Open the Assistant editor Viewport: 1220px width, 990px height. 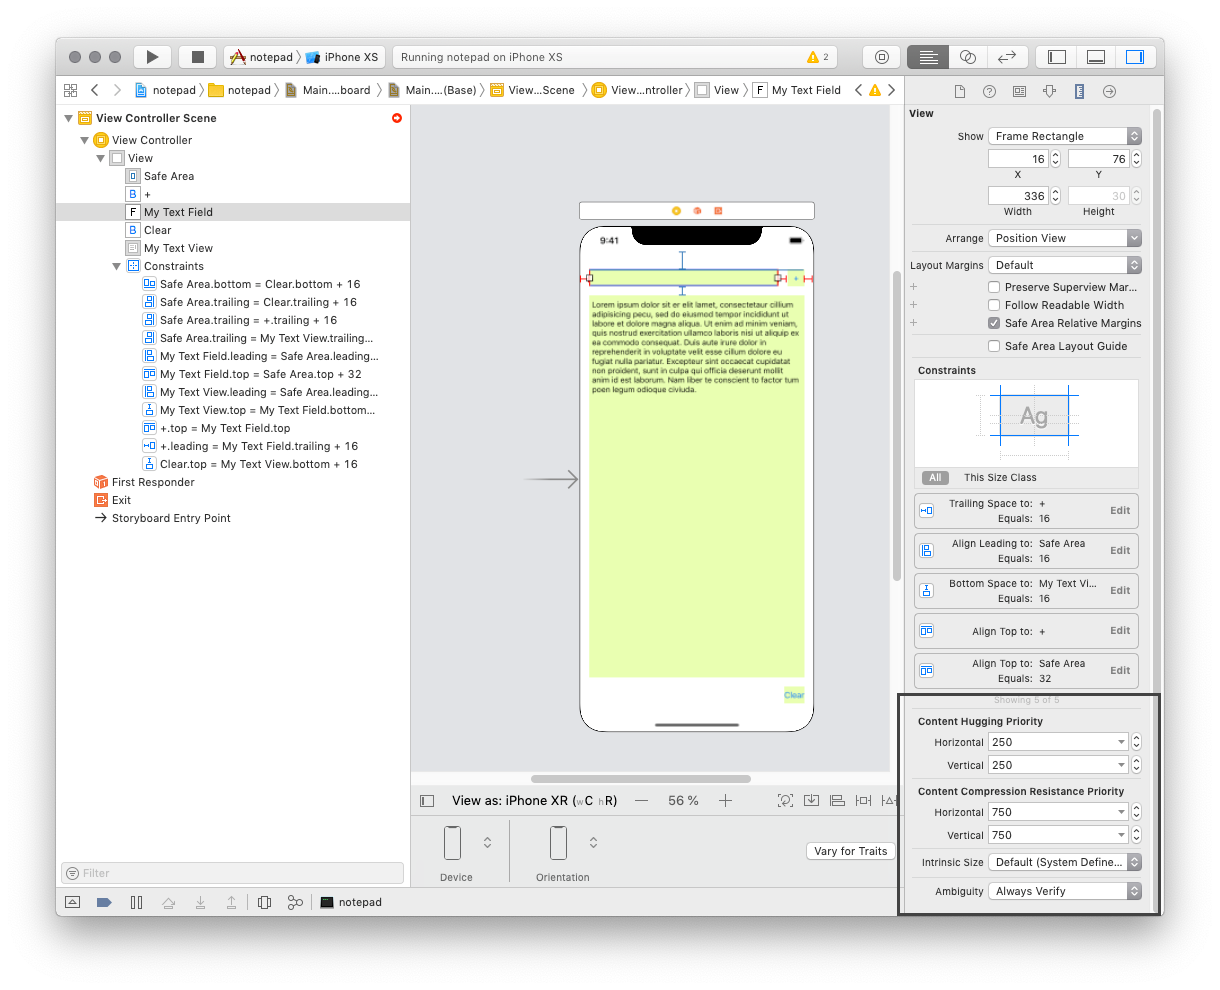coord(968,57)
